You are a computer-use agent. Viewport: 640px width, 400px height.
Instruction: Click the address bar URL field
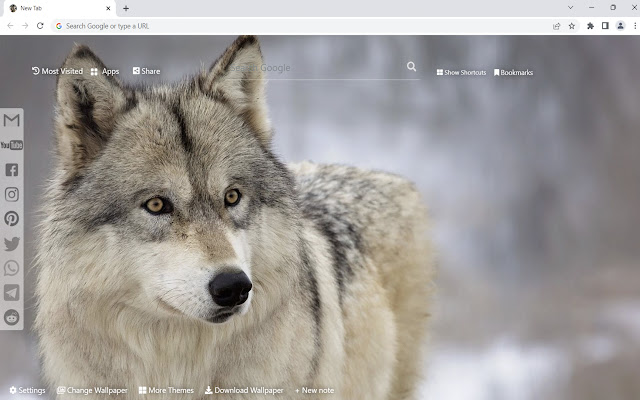tap(302, 26)
